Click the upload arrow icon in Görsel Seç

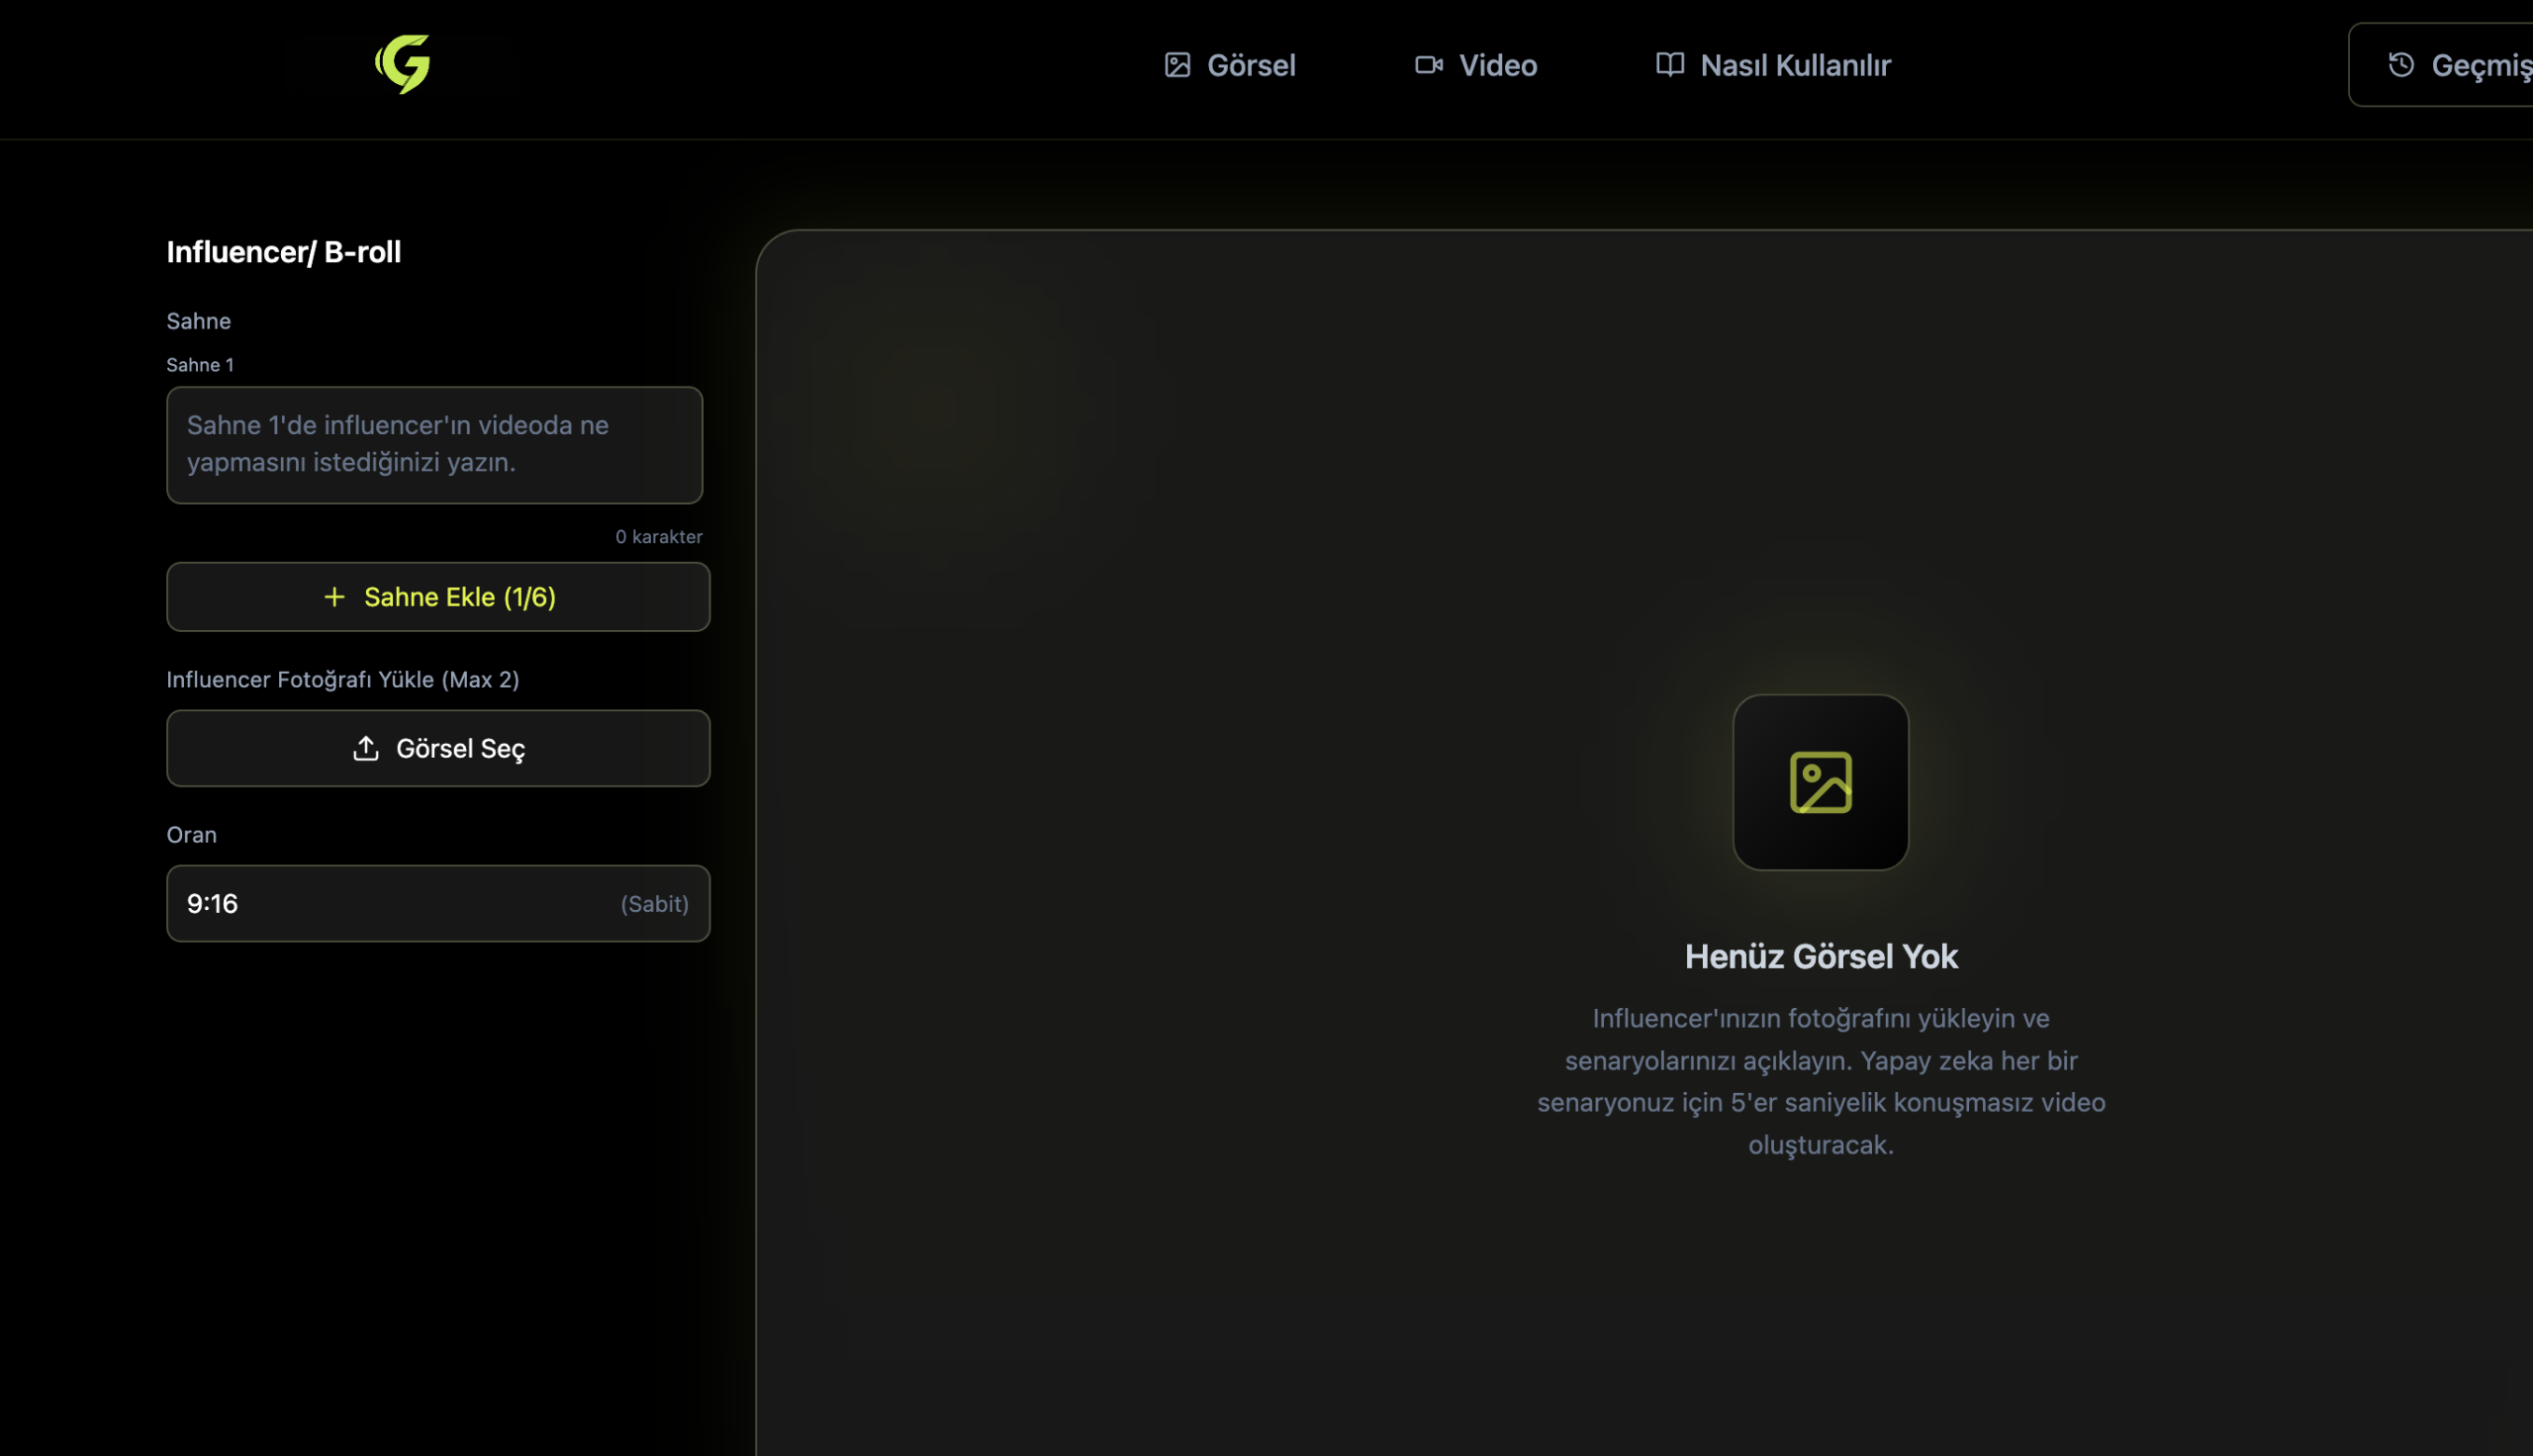tap(366, 748)
